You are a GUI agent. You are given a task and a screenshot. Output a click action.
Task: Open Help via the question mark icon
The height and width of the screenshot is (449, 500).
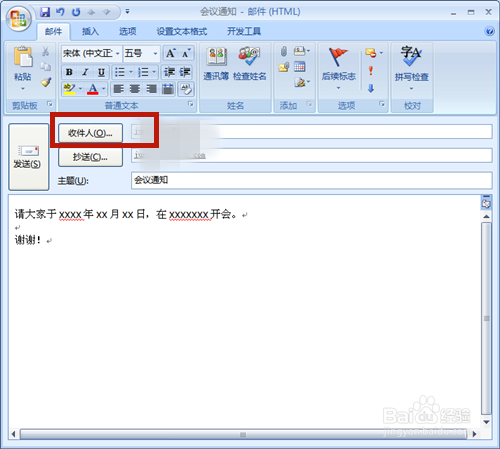tap(489, 31)
